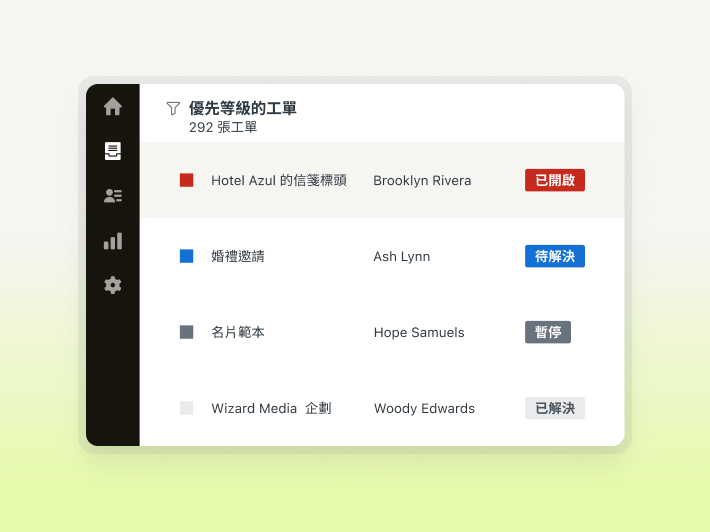Open the customers contact list icon

[113, 196]
